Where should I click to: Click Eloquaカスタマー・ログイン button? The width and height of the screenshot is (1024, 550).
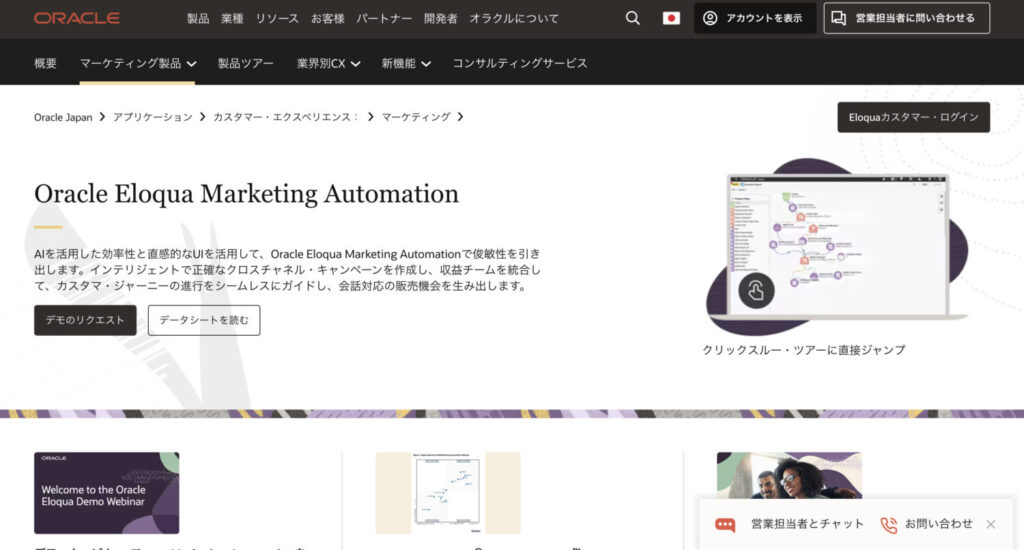point(914,117)
